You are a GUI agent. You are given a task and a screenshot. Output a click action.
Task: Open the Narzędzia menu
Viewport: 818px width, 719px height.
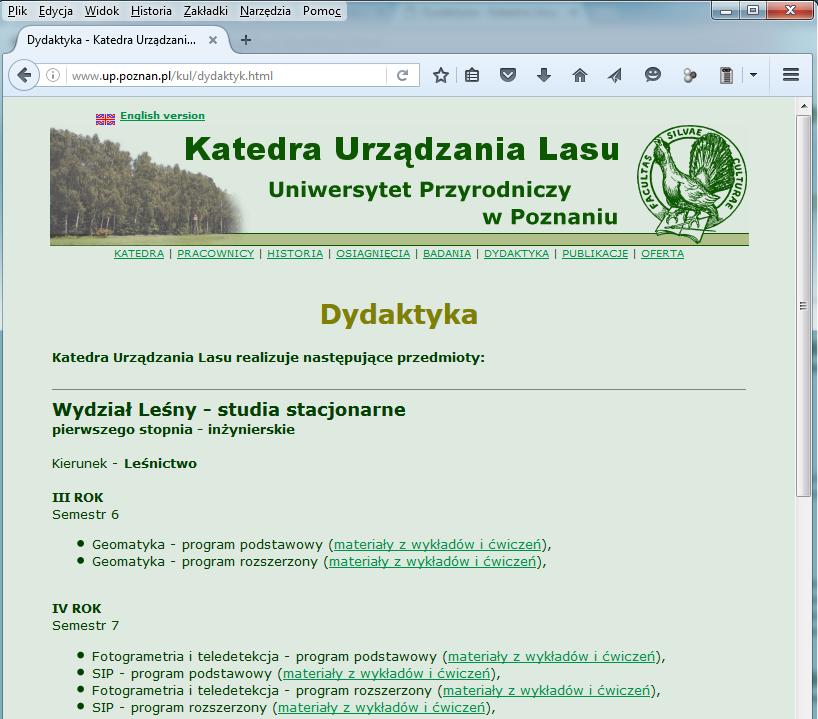(x=265, y=11)
